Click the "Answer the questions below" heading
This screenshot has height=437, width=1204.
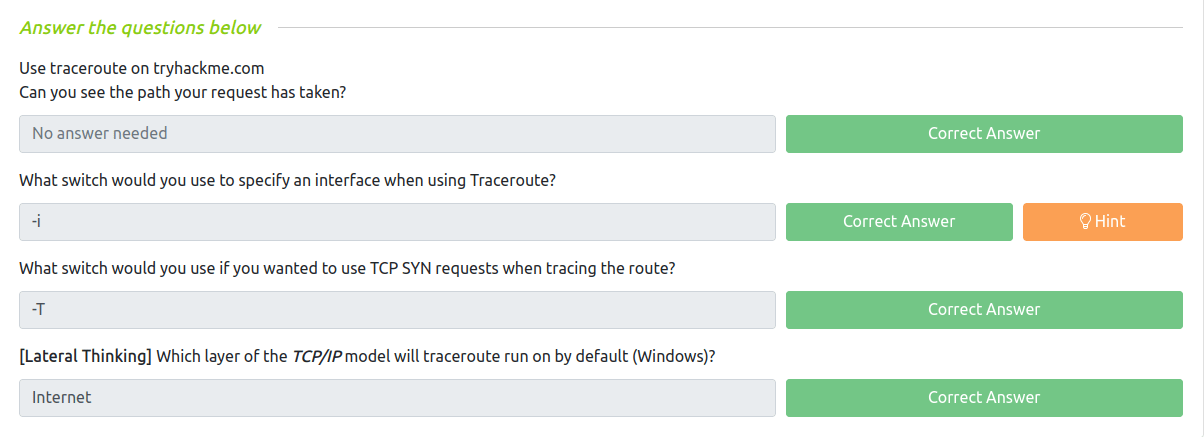pos(140,27)
